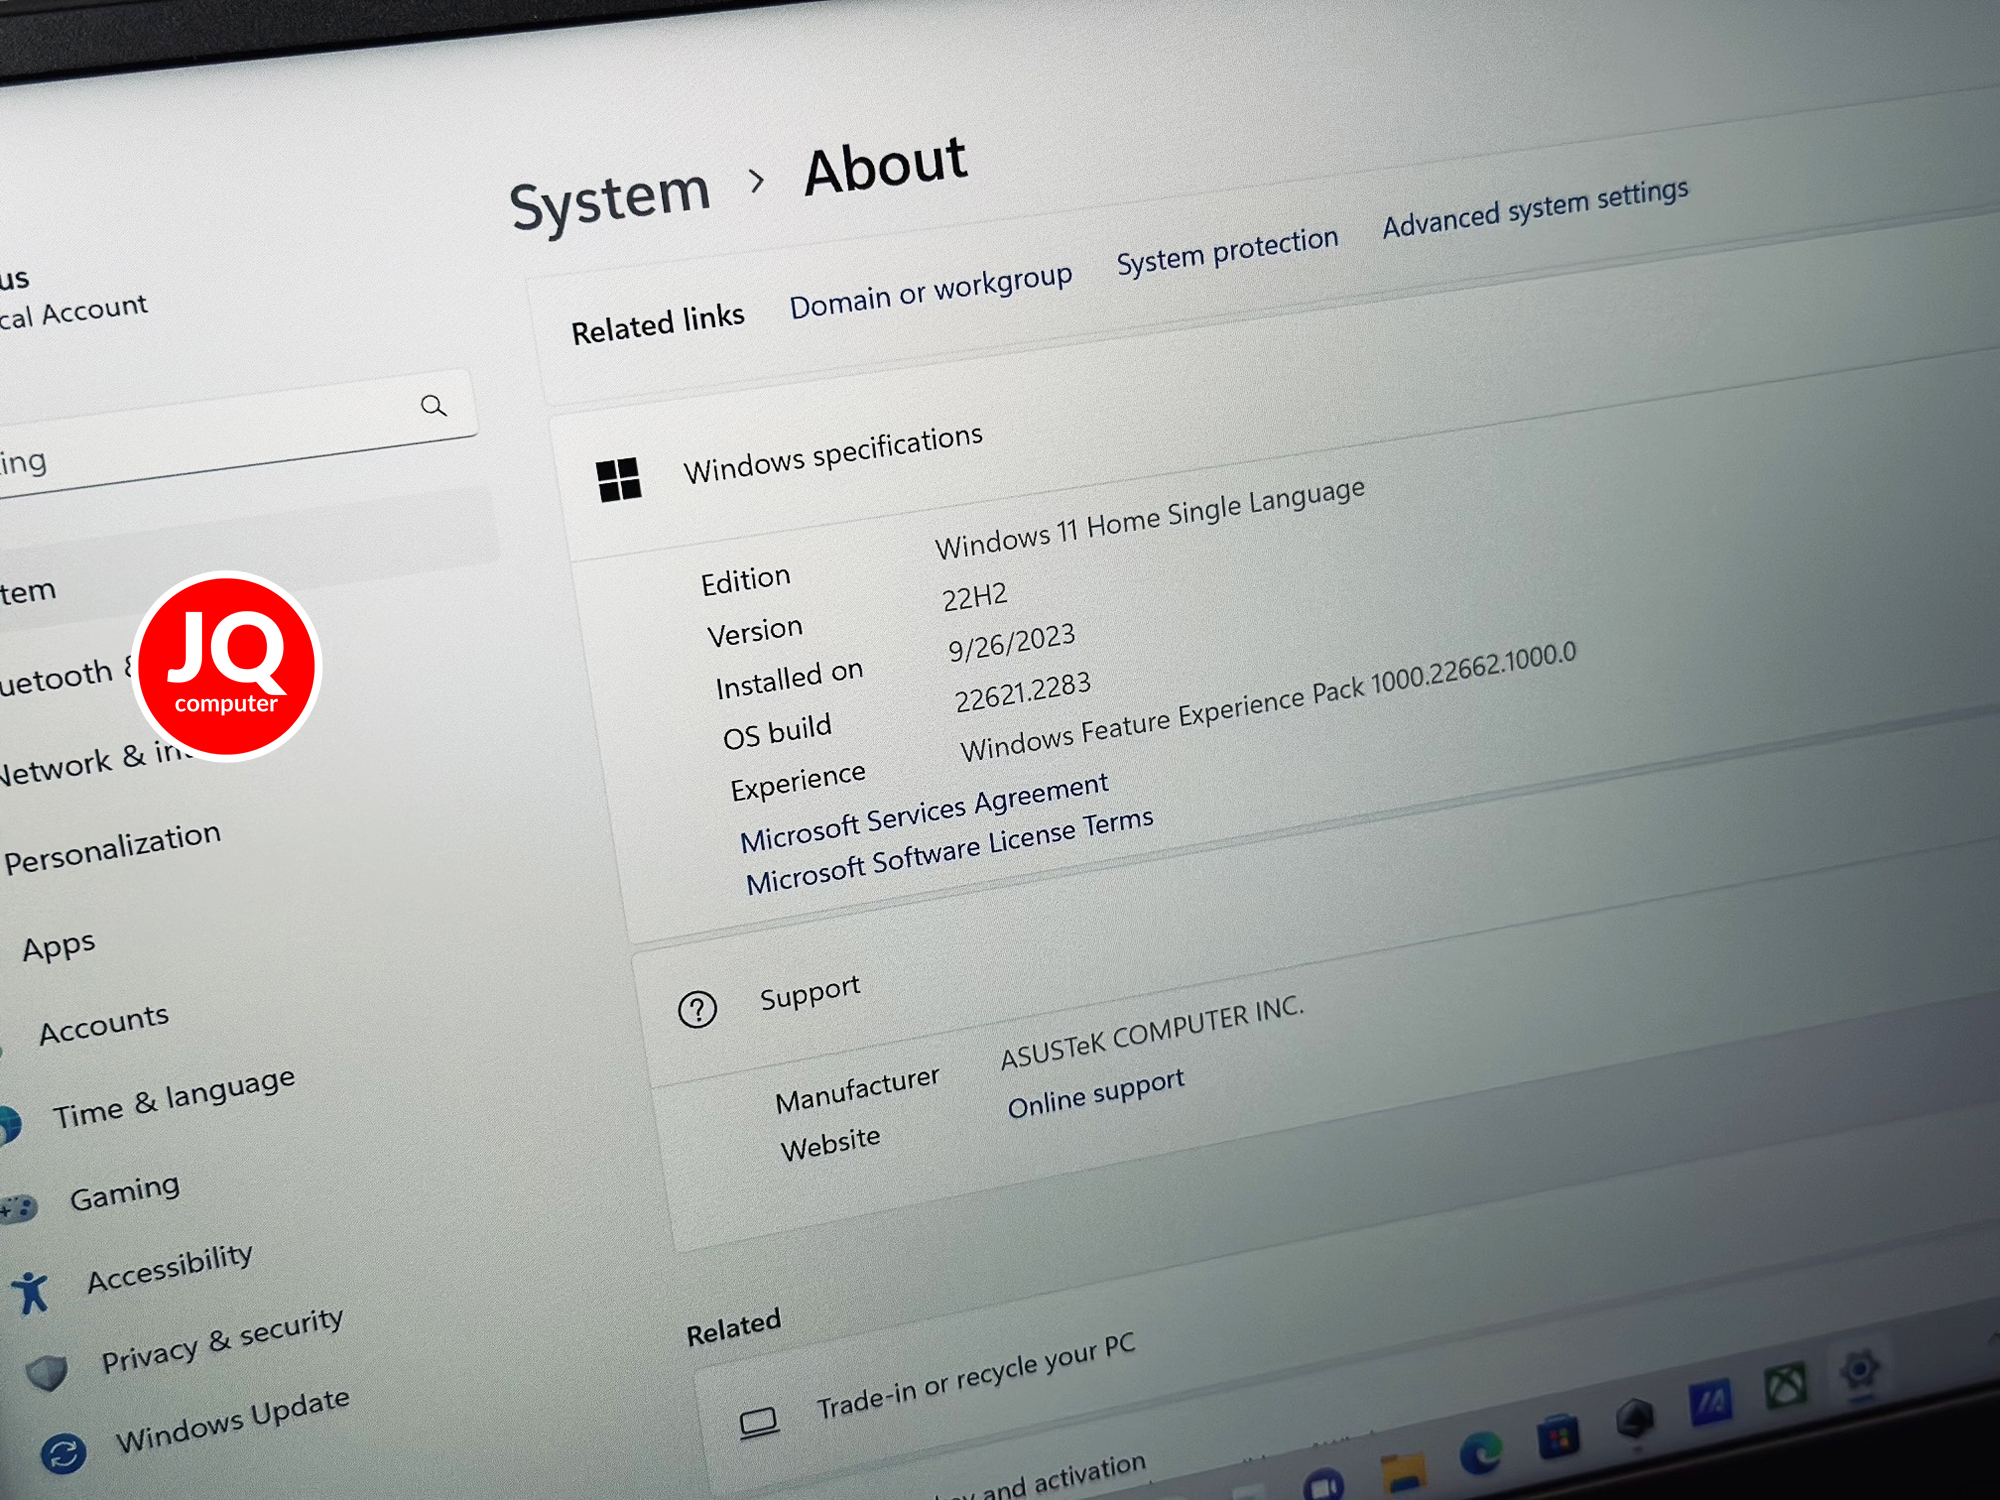Navigate back to System breadcrumb
Screen dimensions: 2000x1500
pyautogui.click(x=610, y=197)
